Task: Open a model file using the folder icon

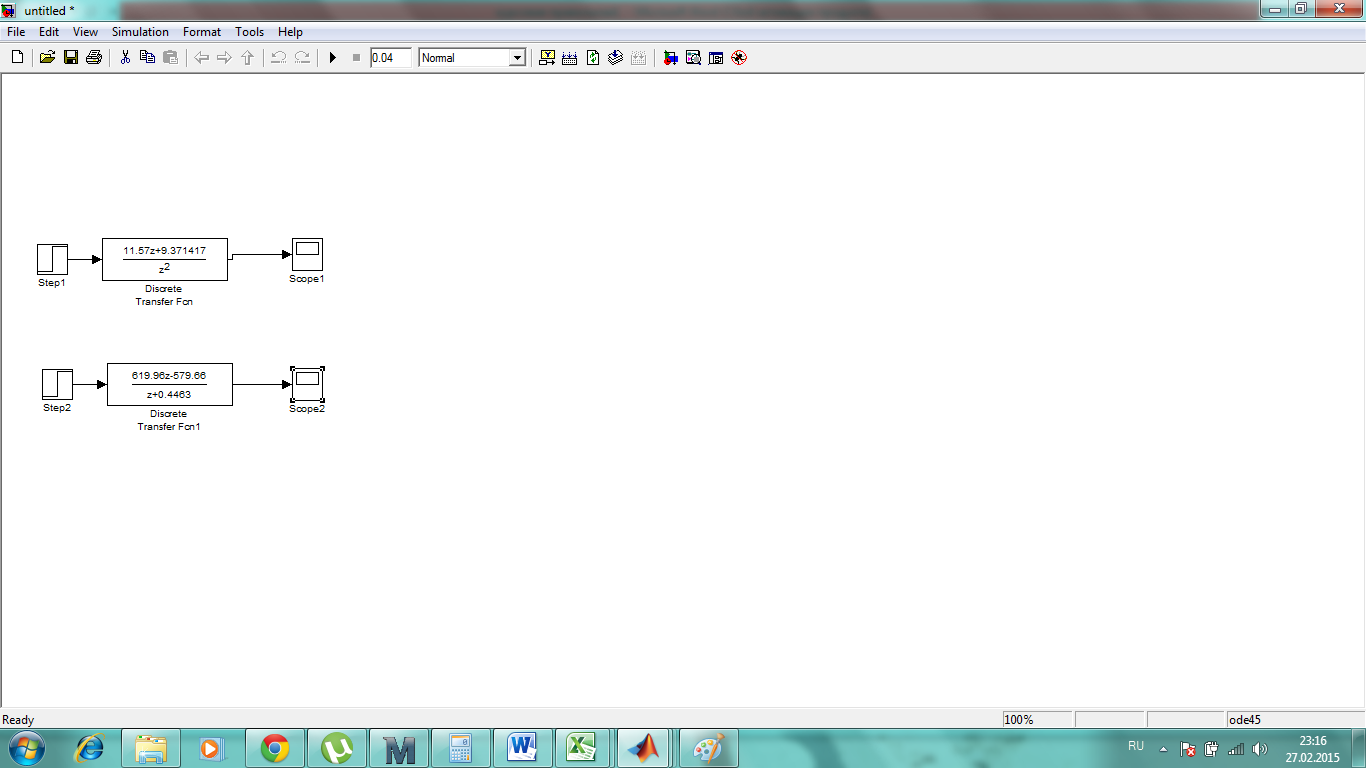Action: [47, 58]
